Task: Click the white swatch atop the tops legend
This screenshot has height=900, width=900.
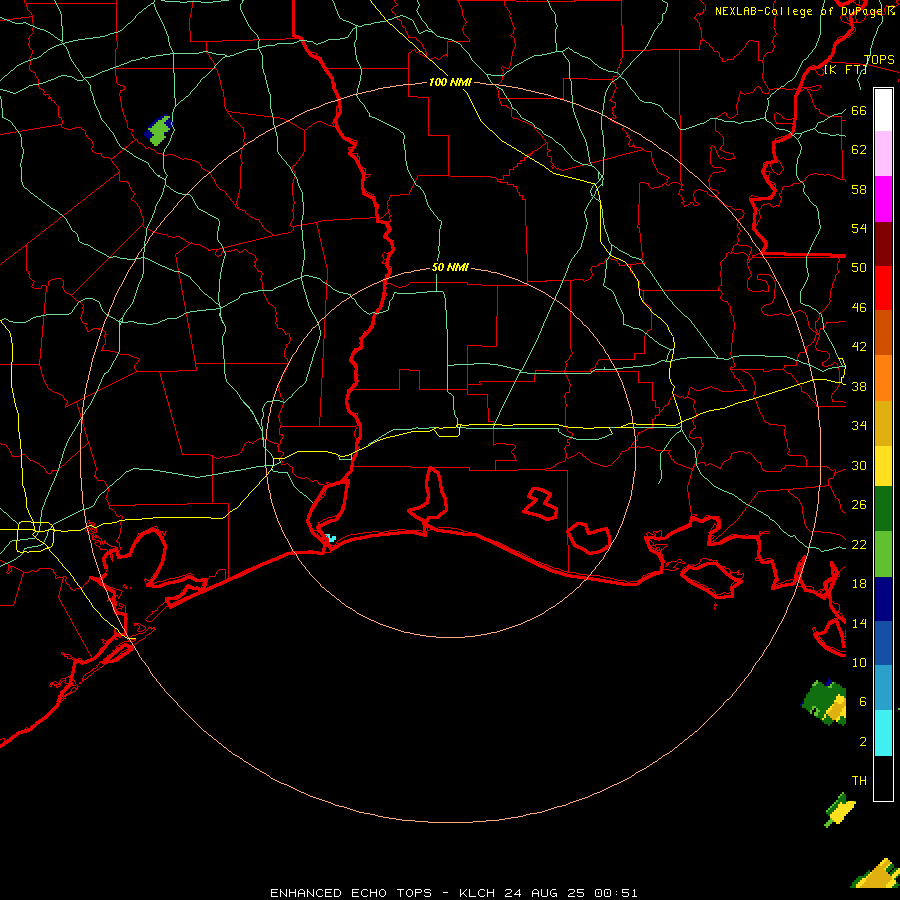Action: (x=883, y=110)
